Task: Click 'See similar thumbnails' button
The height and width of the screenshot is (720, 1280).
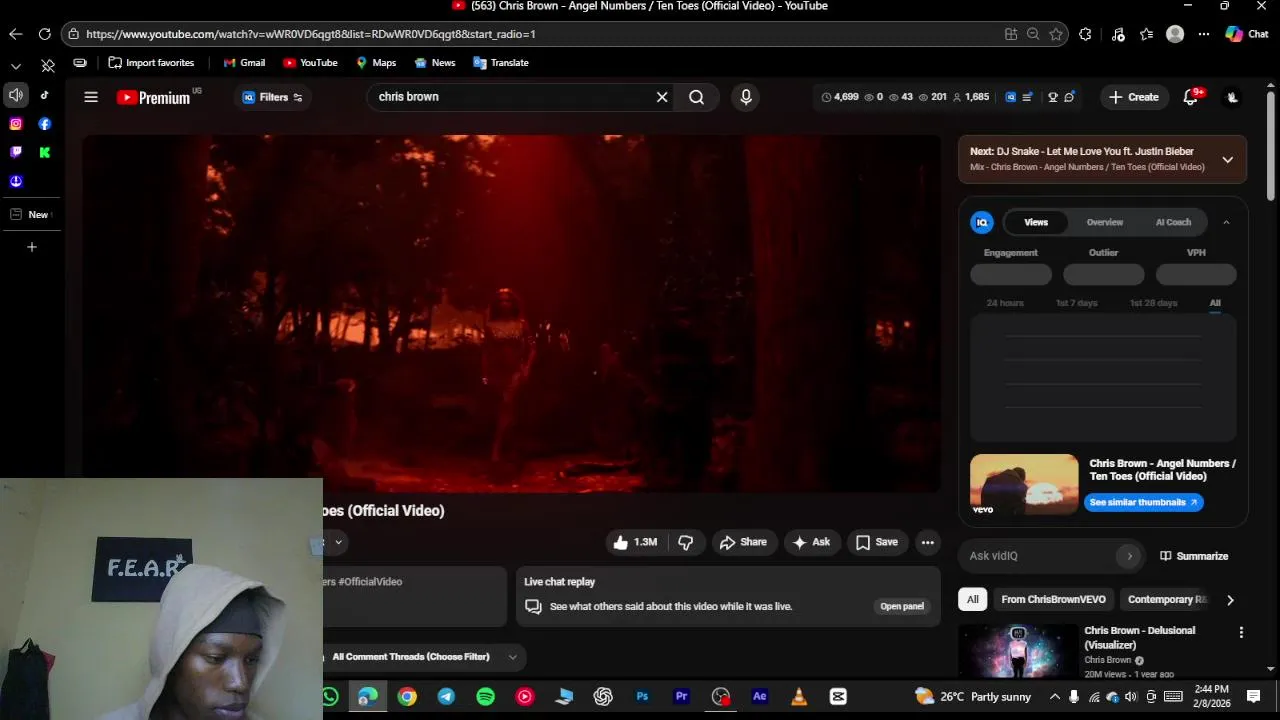Action: tap(1143, 502)
